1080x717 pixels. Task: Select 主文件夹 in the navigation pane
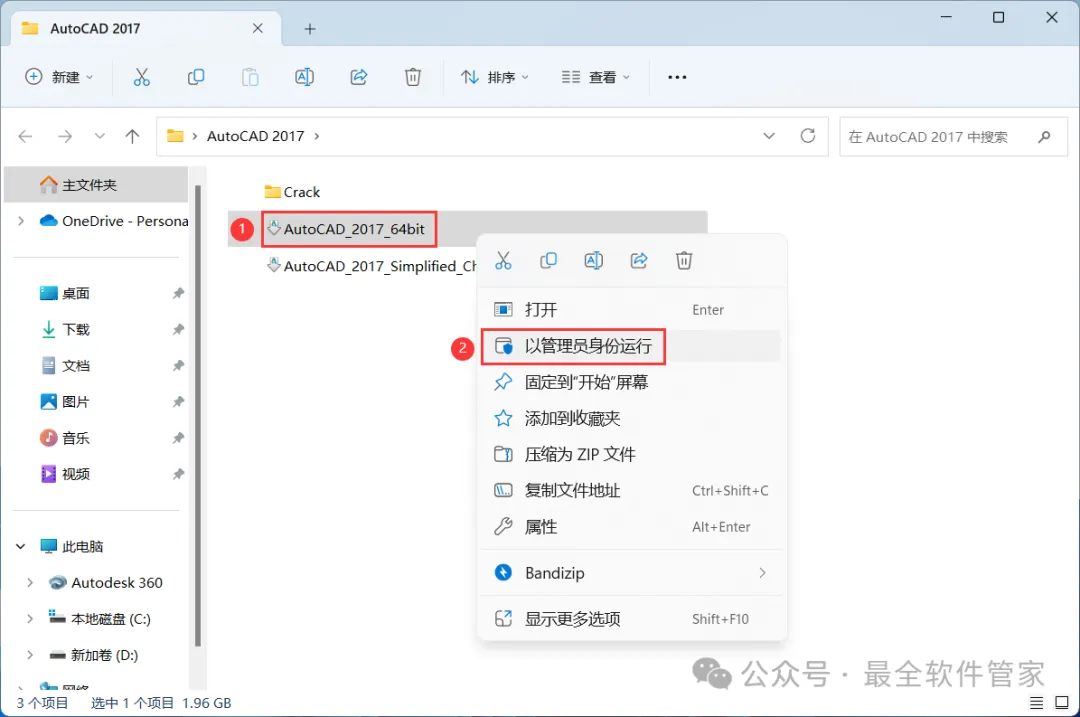tap(96, 185)
